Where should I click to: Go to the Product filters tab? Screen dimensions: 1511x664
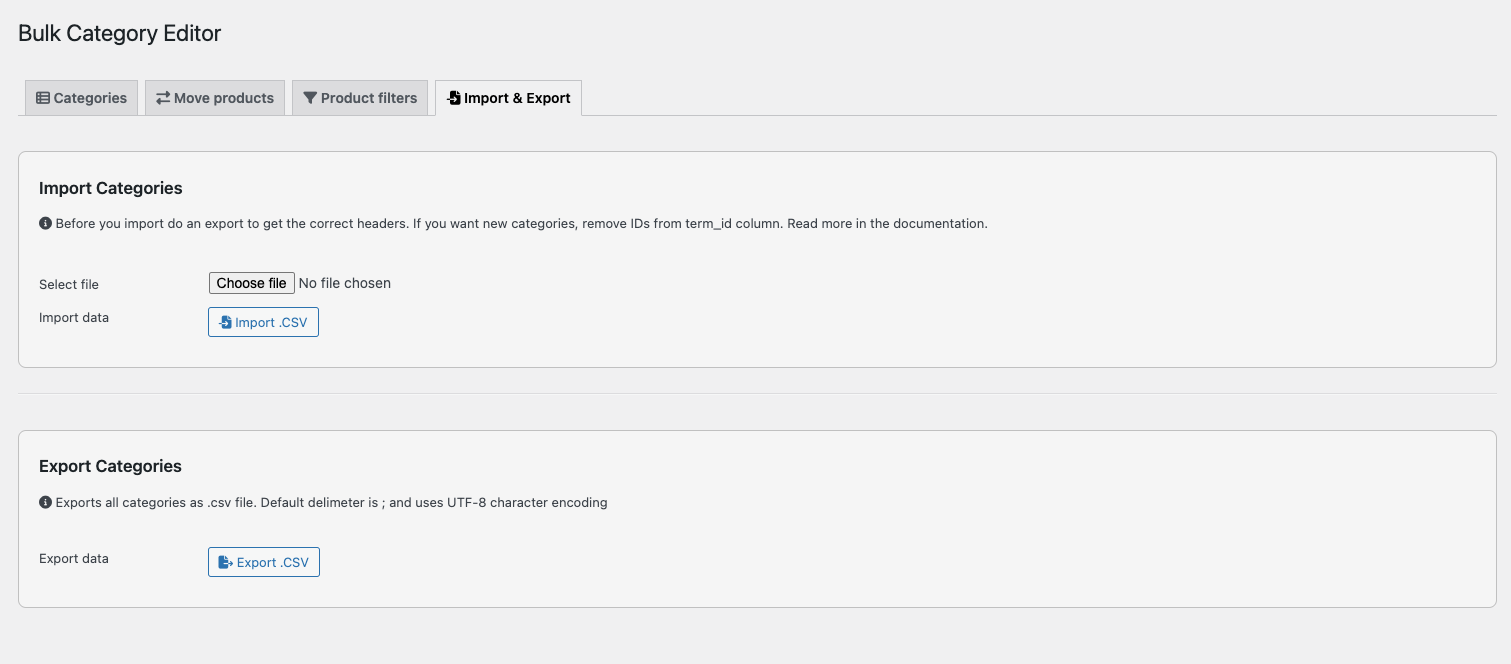click(x=369, y=98)
